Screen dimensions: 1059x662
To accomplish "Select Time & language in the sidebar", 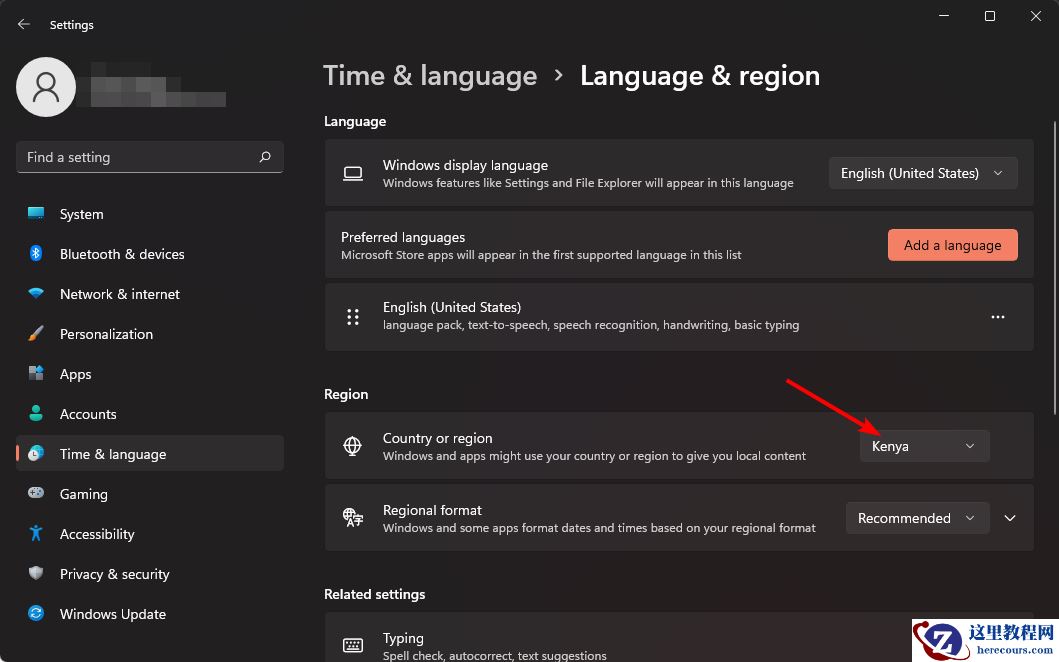I will click(x=113, y=454).
